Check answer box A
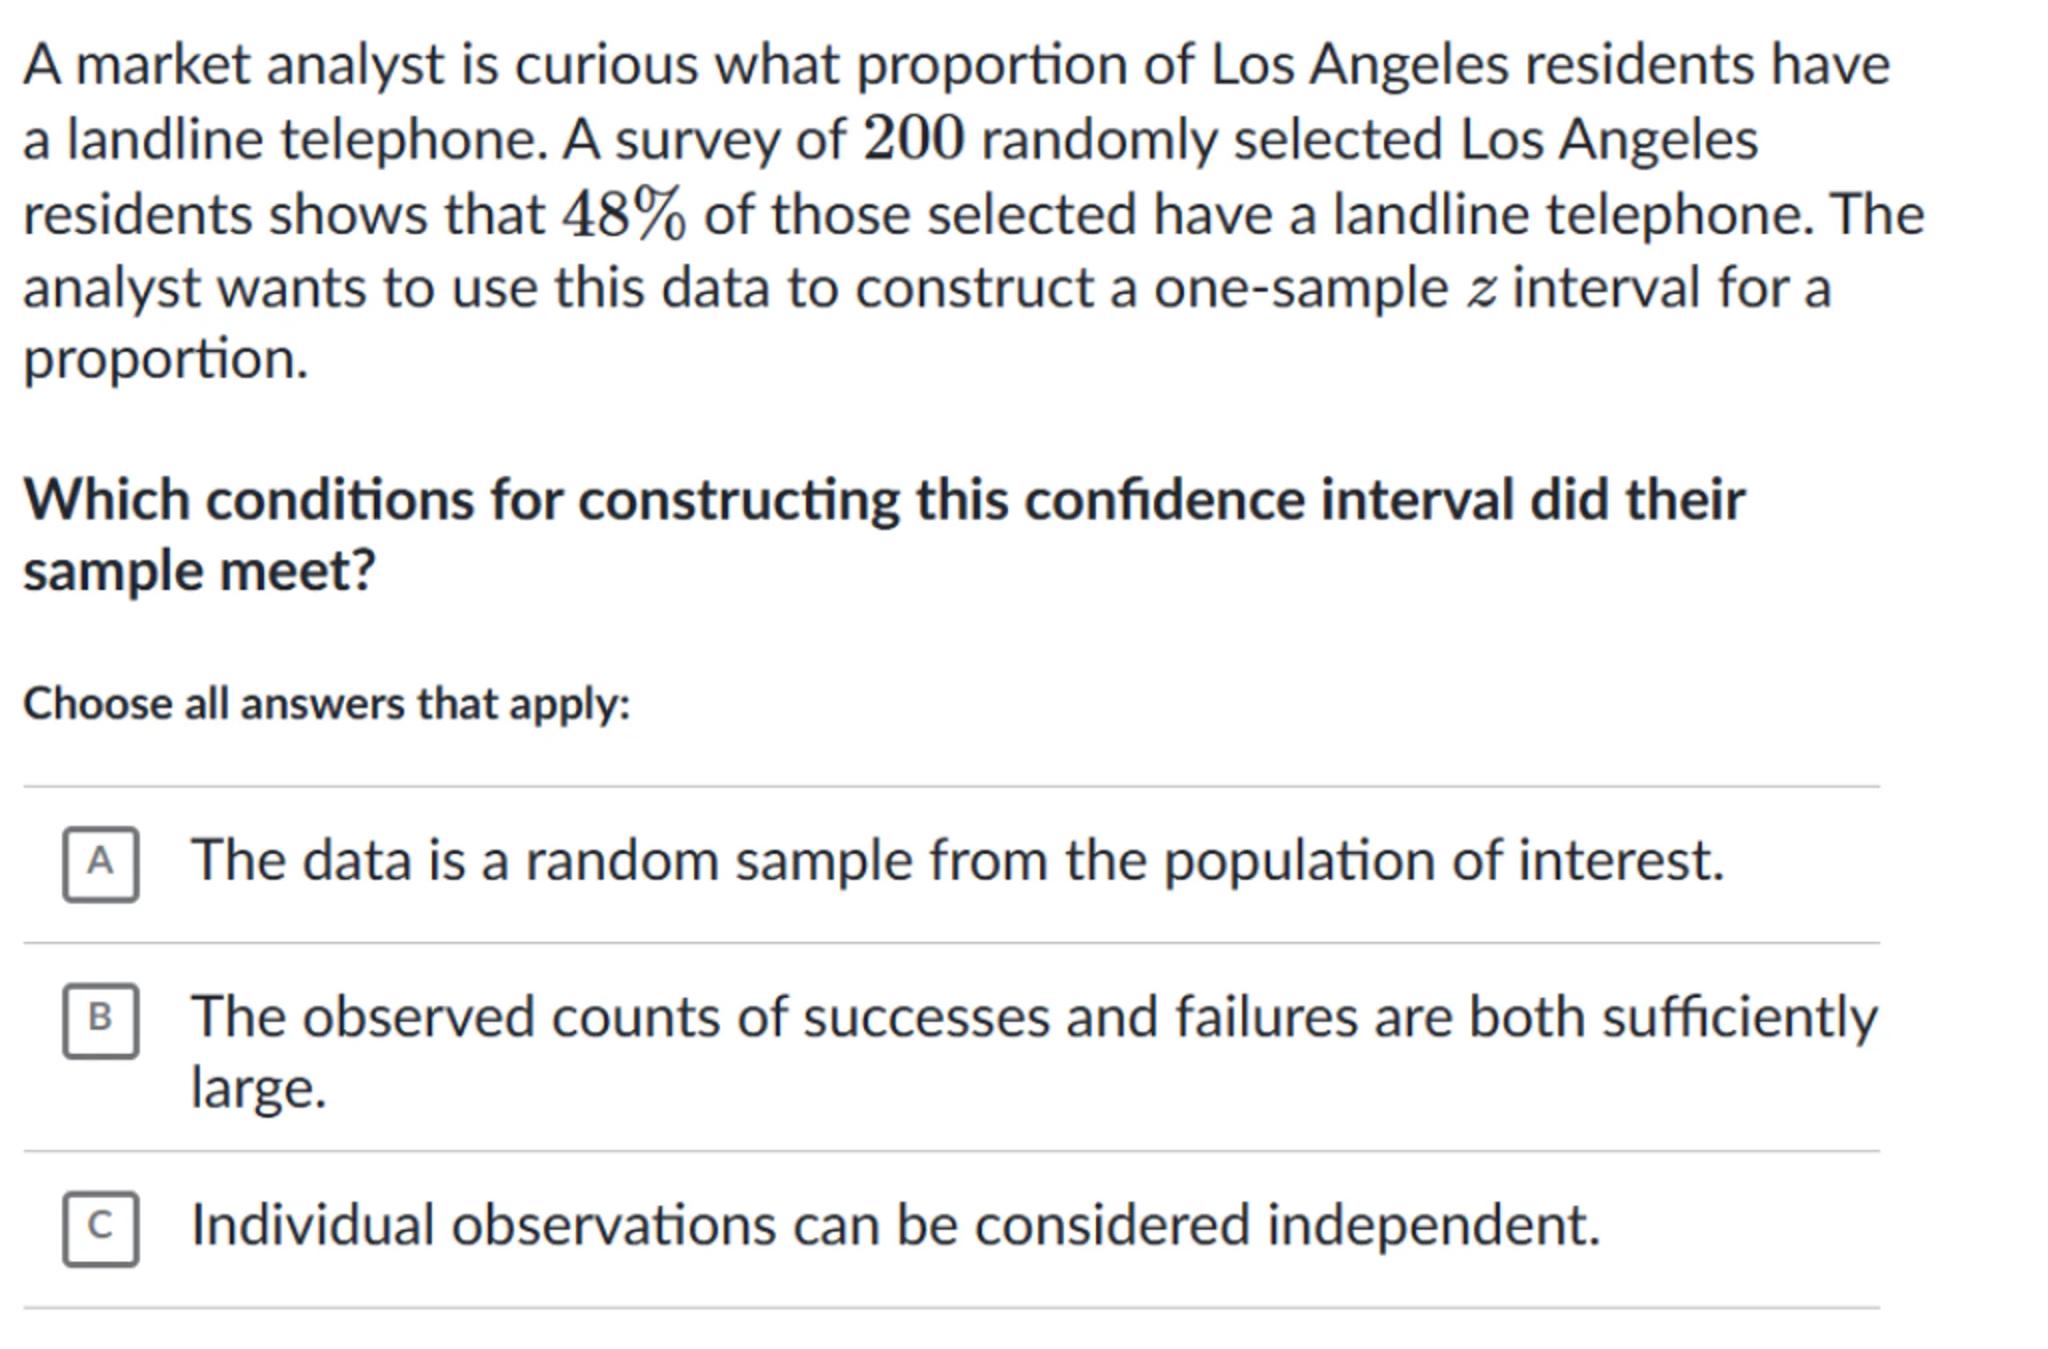 100,864
